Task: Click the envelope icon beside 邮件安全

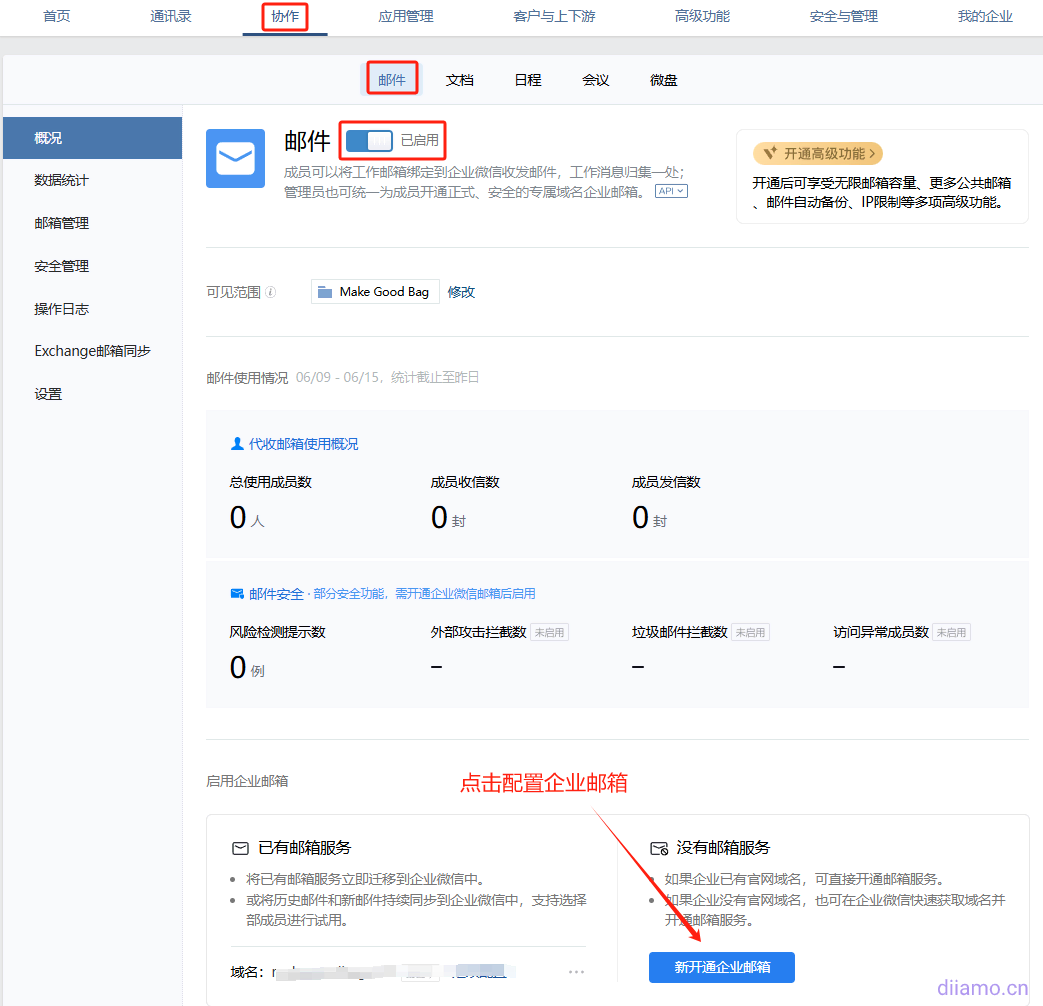Action: (x=237, y=593)
